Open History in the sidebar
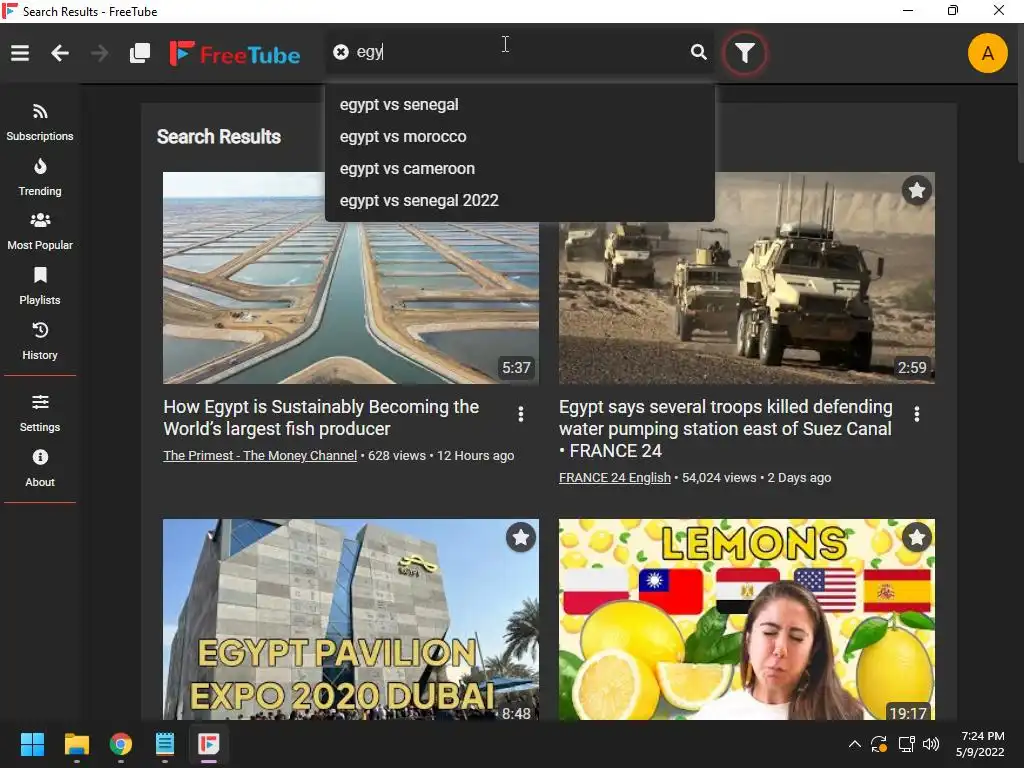The width and height of the screenshot is (1024, 768). pyautogui.click(x=40, y=342)
